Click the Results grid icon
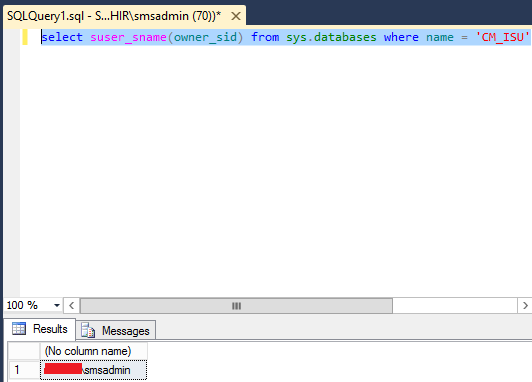The width and height of the screenshot is (532, 382). pyautogui.click(x=19, y=328)
